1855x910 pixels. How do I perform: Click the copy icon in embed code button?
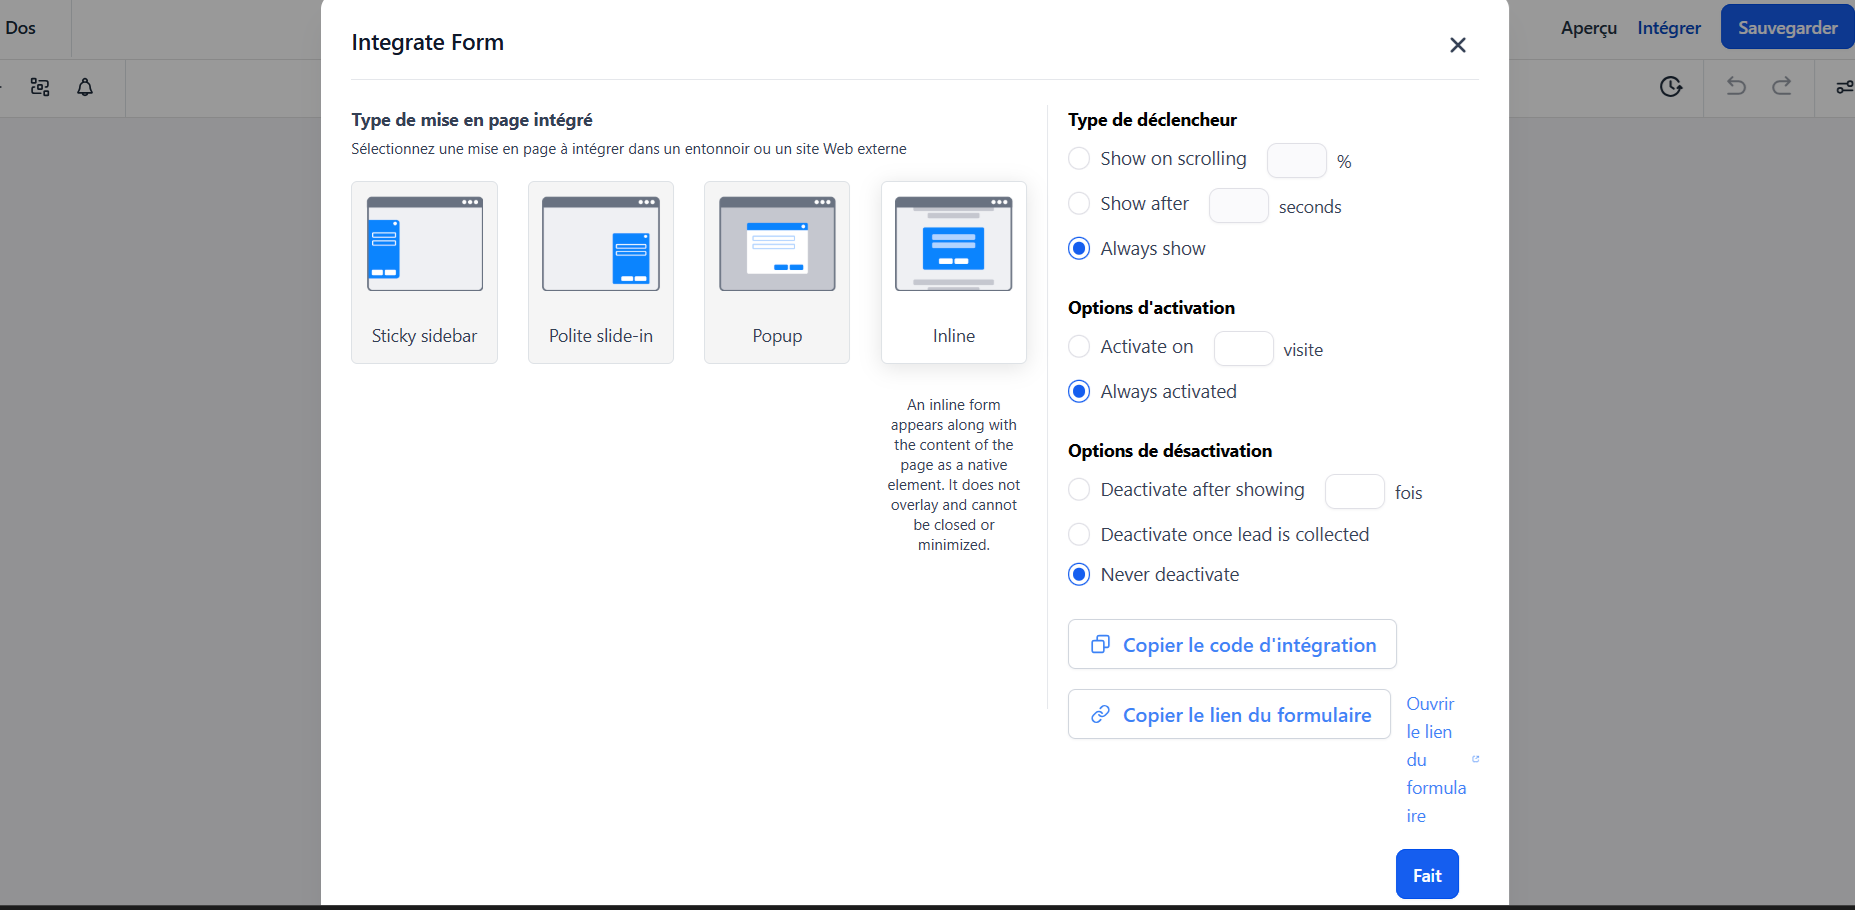(x=1100, y=644)
